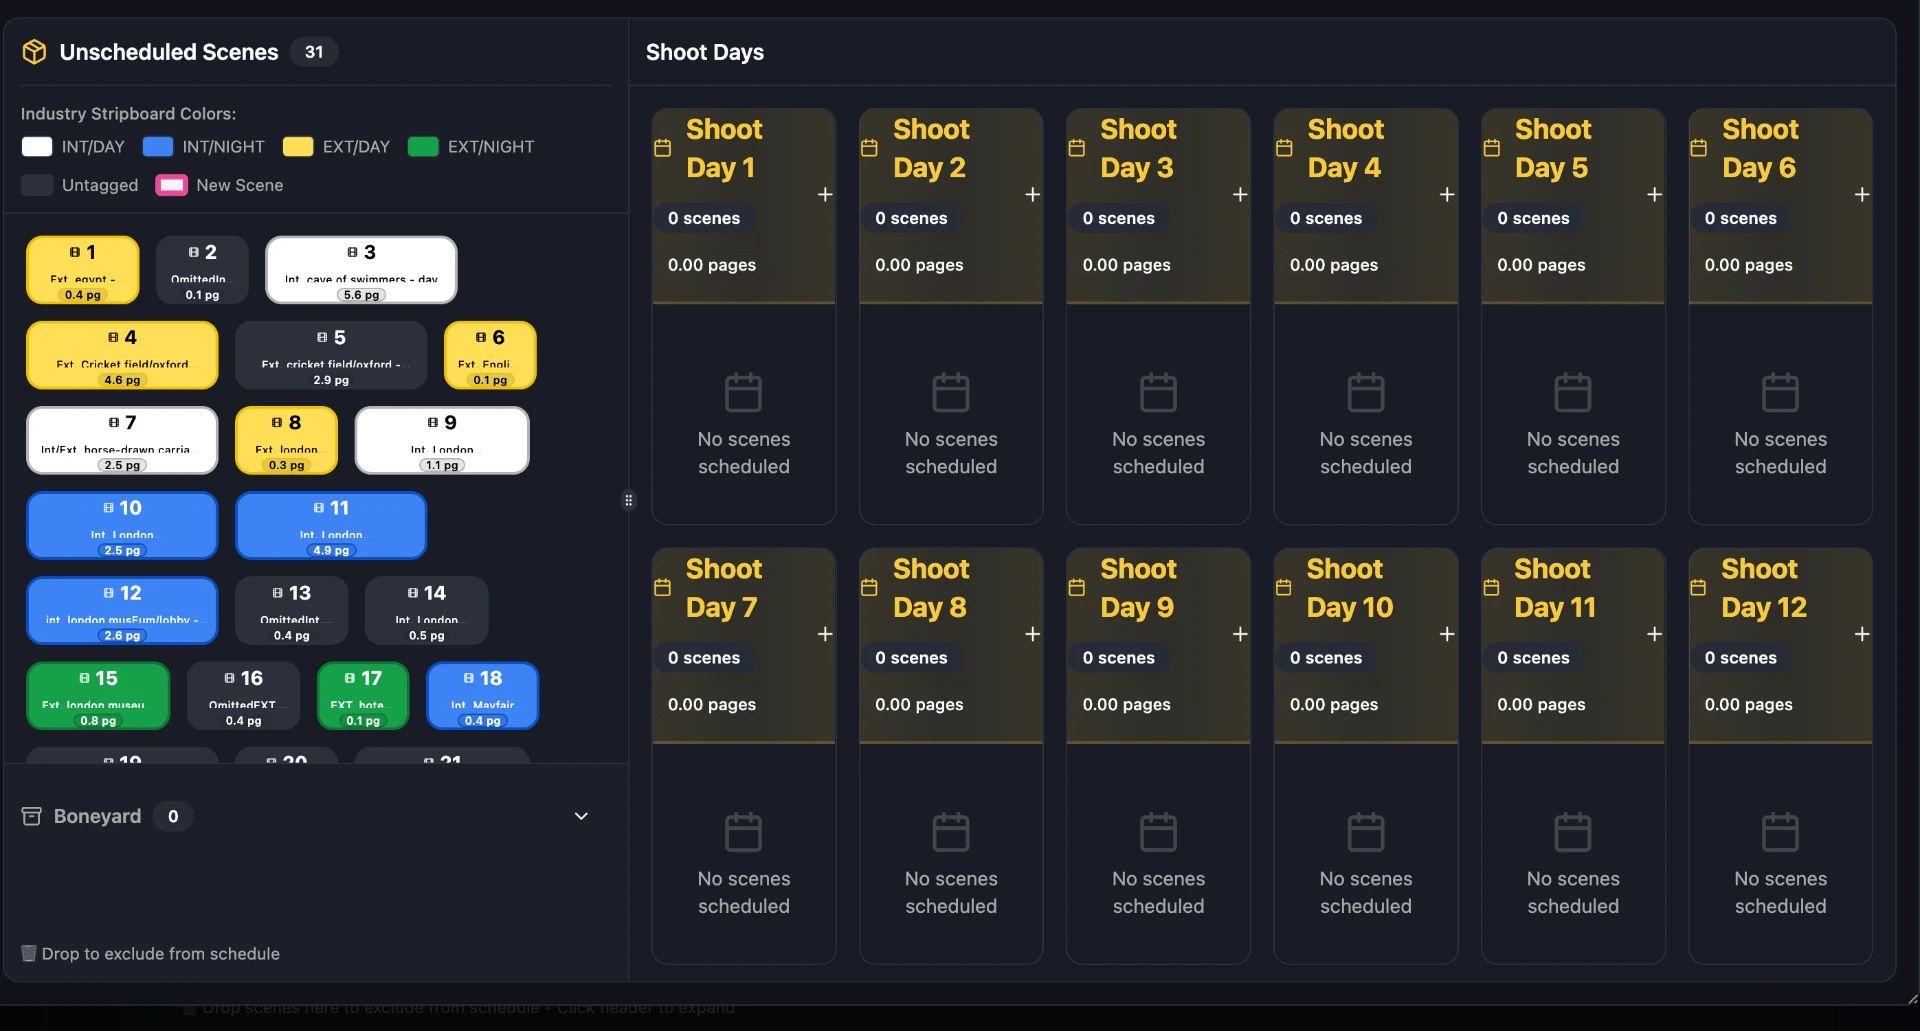Select scene 17 green EXT card
Viewport: 1920px width, 1031px height.
(363, 696)
